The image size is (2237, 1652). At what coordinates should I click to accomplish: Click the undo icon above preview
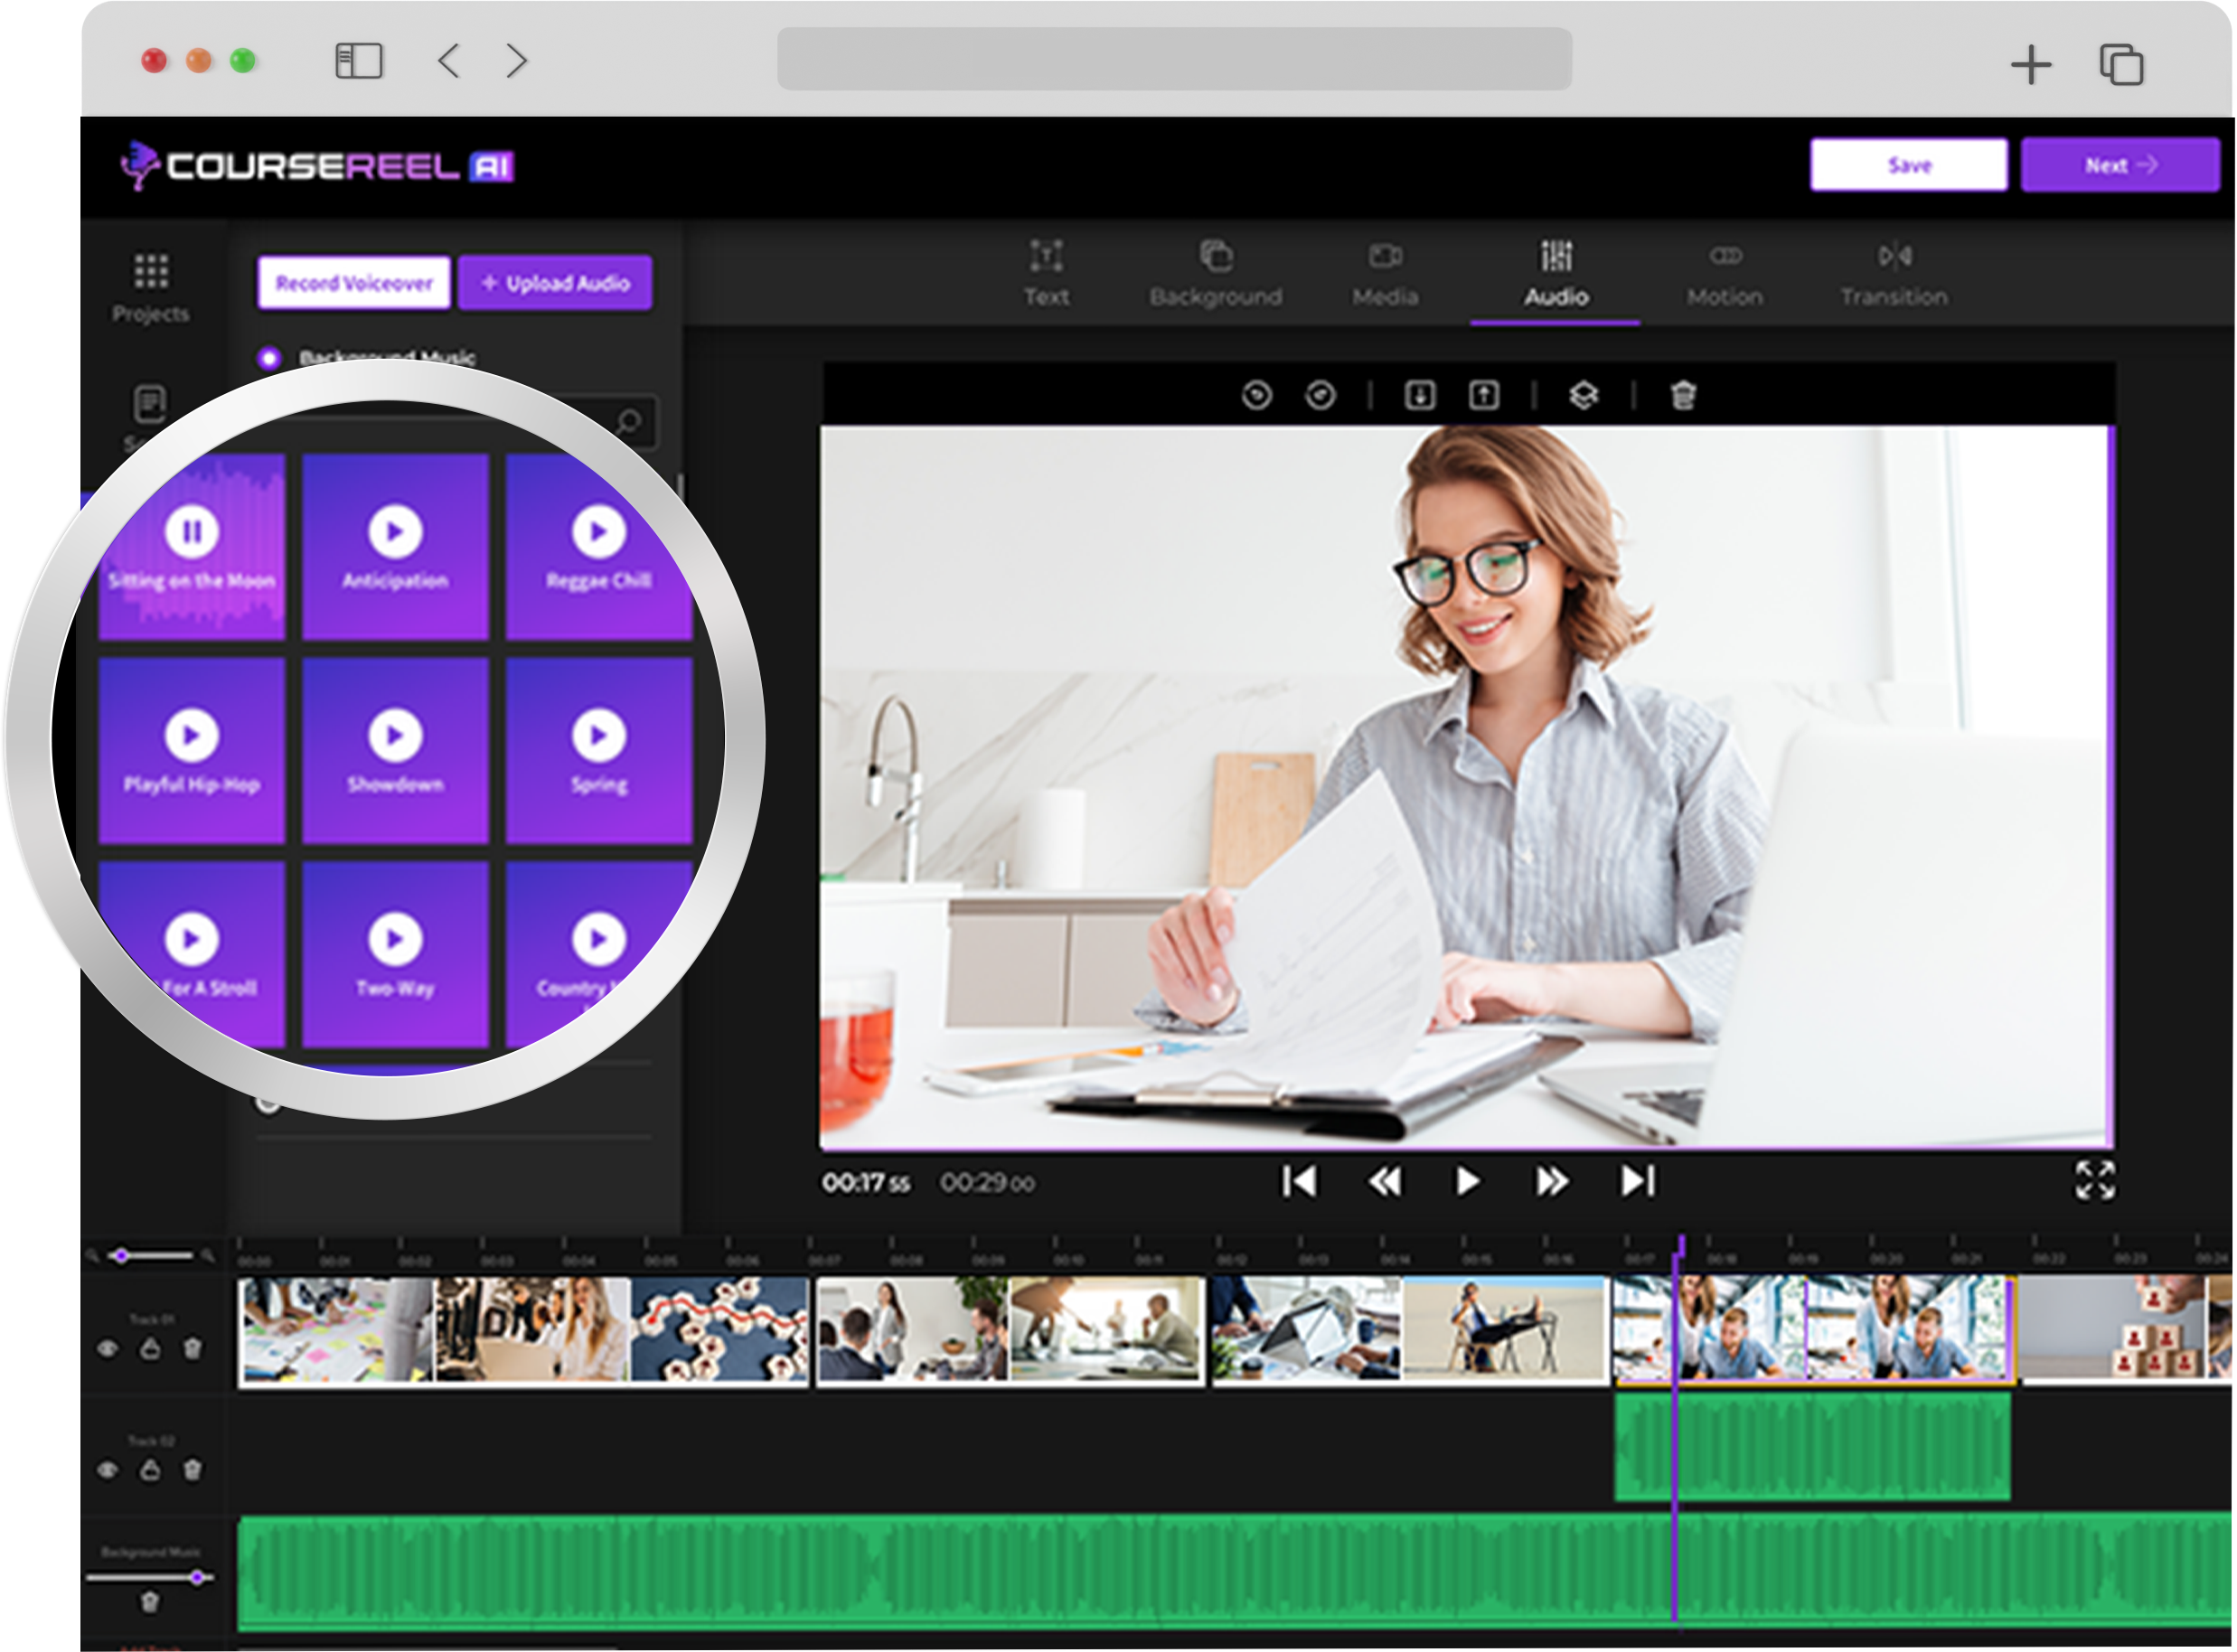[1257, 395]
